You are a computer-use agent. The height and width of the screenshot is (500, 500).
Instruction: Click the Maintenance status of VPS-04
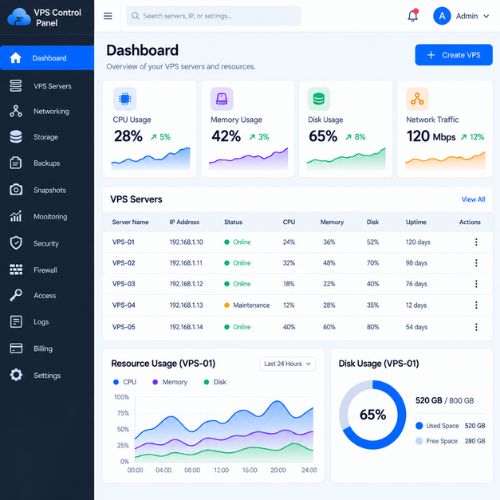coord(247,305)
